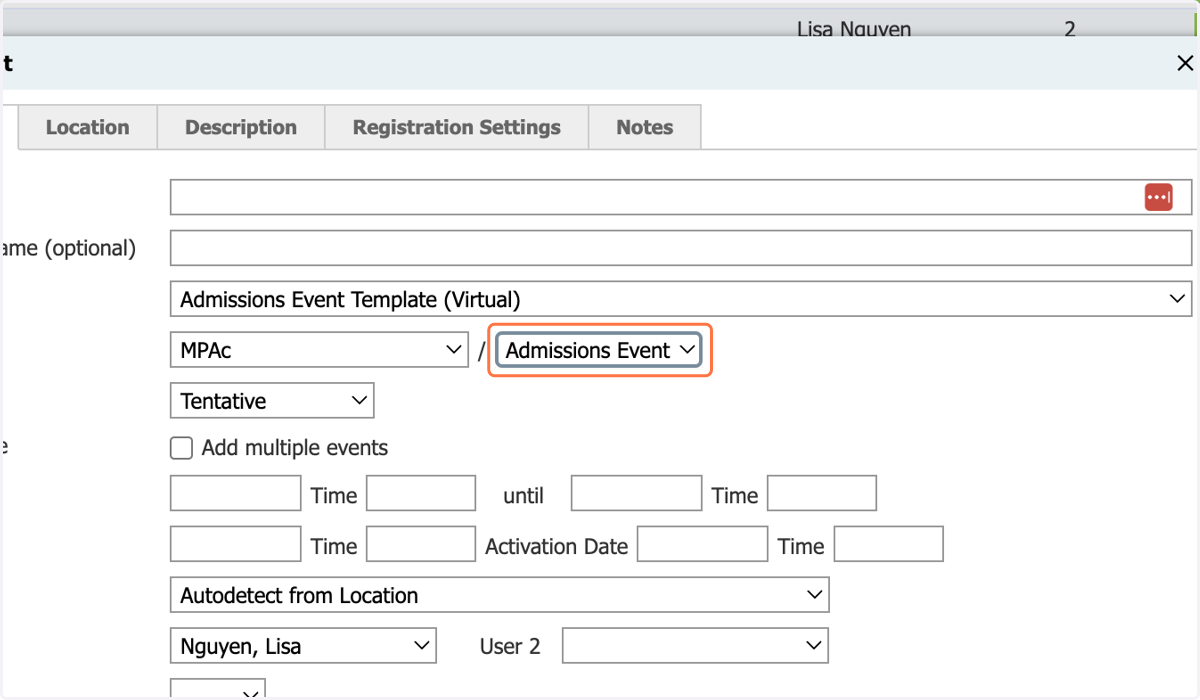Click the optional name input field
1200x700 pixels.
(681, 247)
